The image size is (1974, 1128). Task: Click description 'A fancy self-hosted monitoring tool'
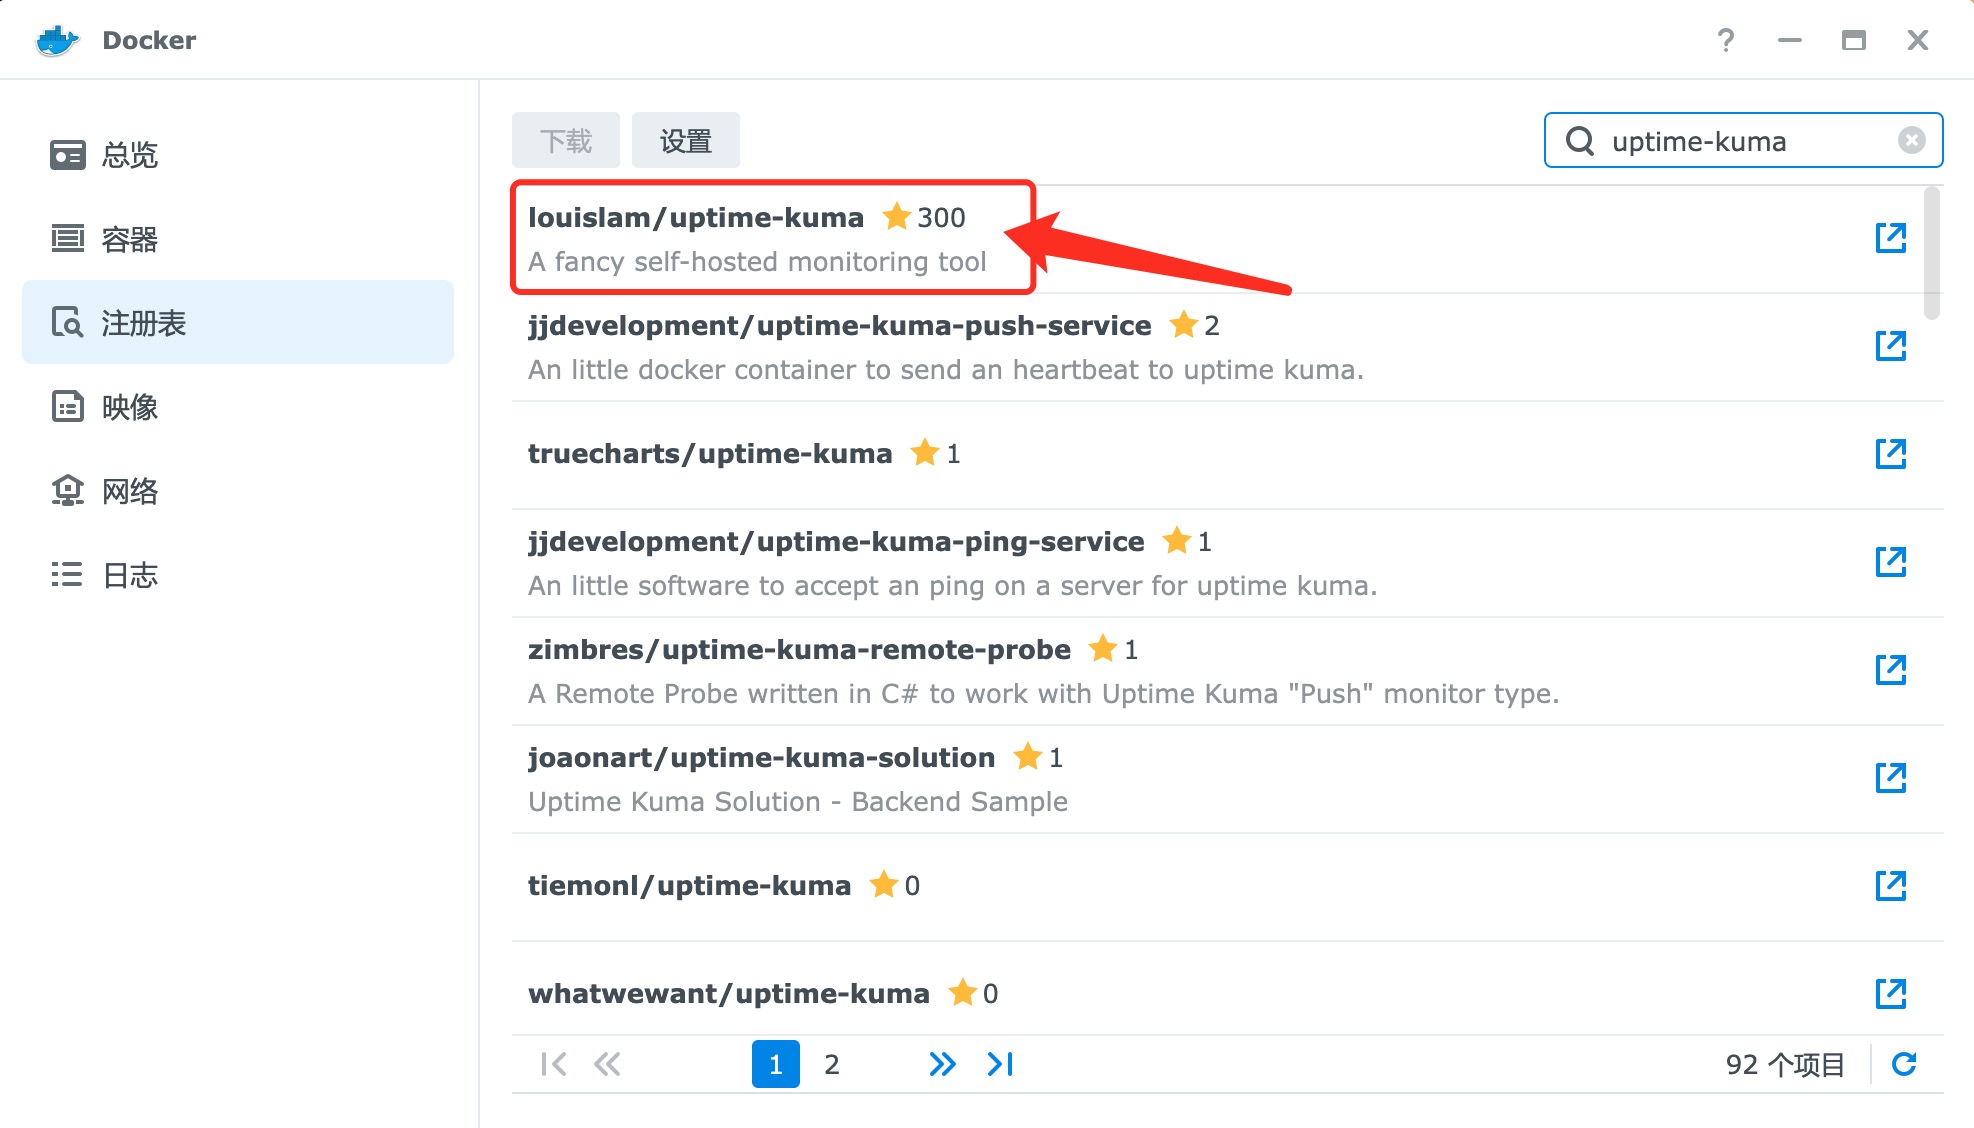tap(757, 262)
